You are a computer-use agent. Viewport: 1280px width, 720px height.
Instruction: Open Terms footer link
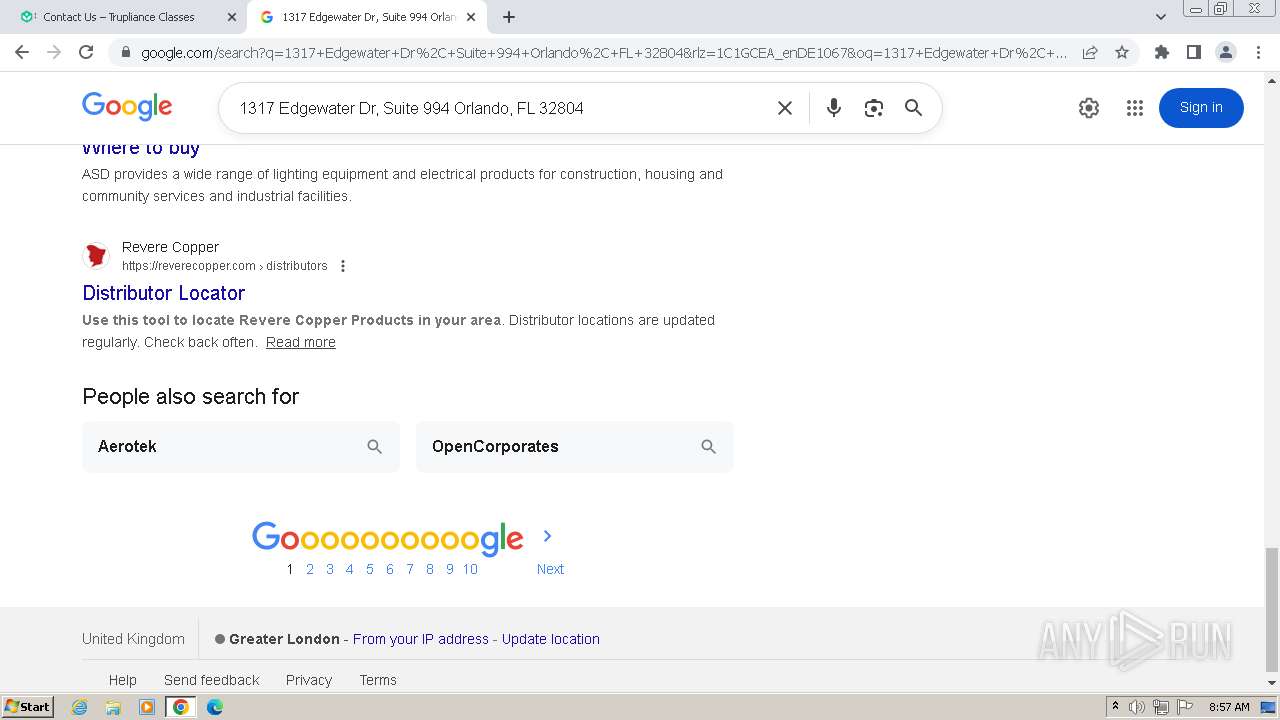(x=378, y=680)
